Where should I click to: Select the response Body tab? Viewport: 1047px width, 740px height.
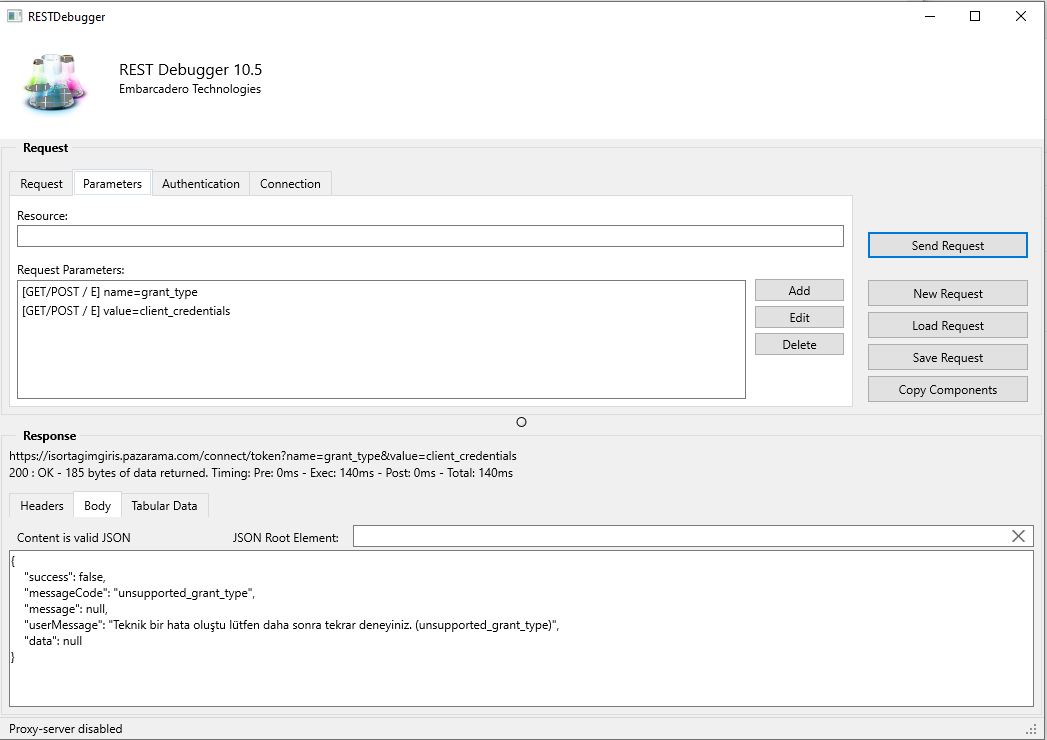tap(97, 506)
